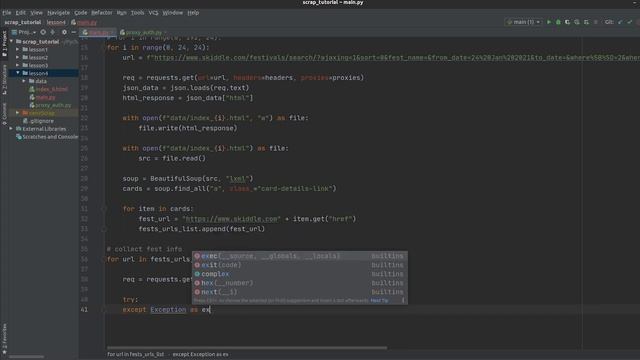
Task: Click 'except Exception as ex' bottom breadcrumb
Action: pyautogui.click(x=200, y=354)
